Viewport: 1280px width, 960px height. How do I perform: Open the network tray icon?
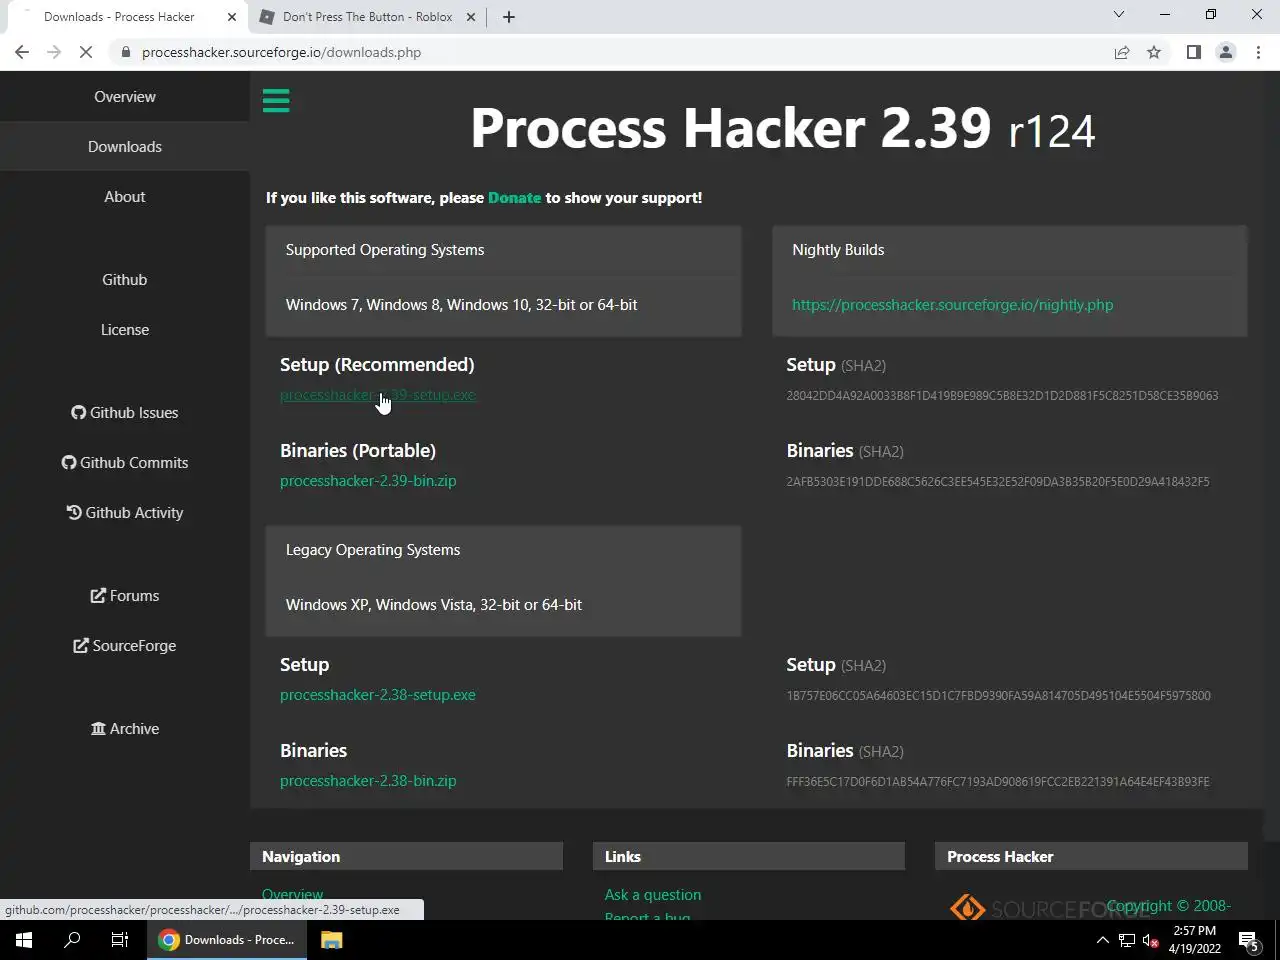click(x=1127, y=940)
